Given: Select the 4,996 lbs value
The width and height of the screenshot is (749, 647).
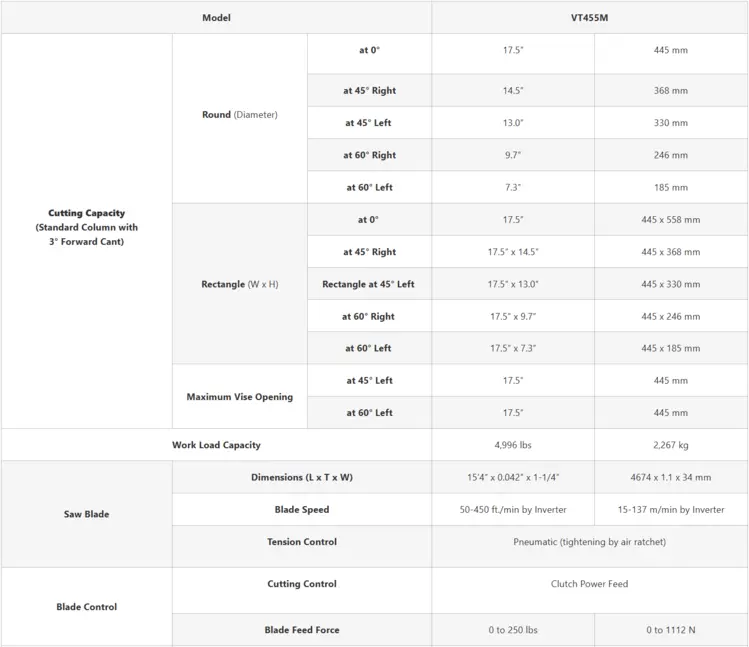Looking at the screenshot, I should (513, 445).
